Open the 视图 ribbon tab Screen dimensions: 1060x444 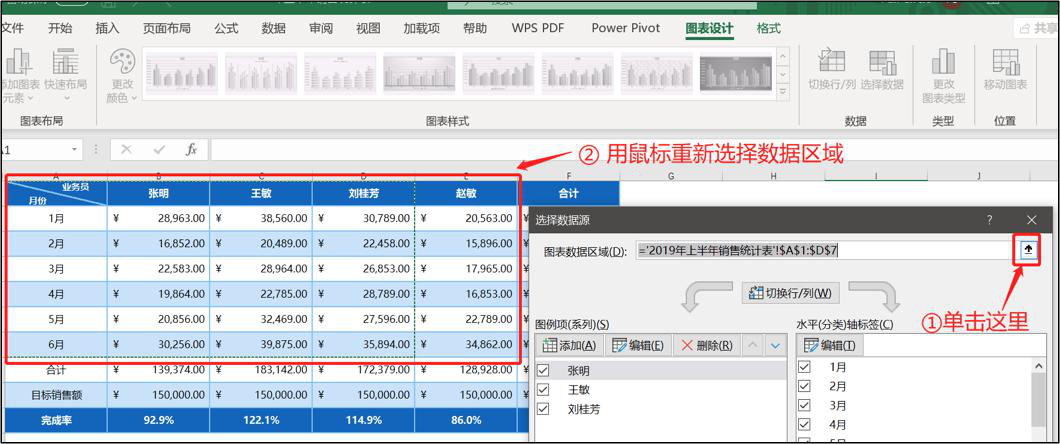368,28
